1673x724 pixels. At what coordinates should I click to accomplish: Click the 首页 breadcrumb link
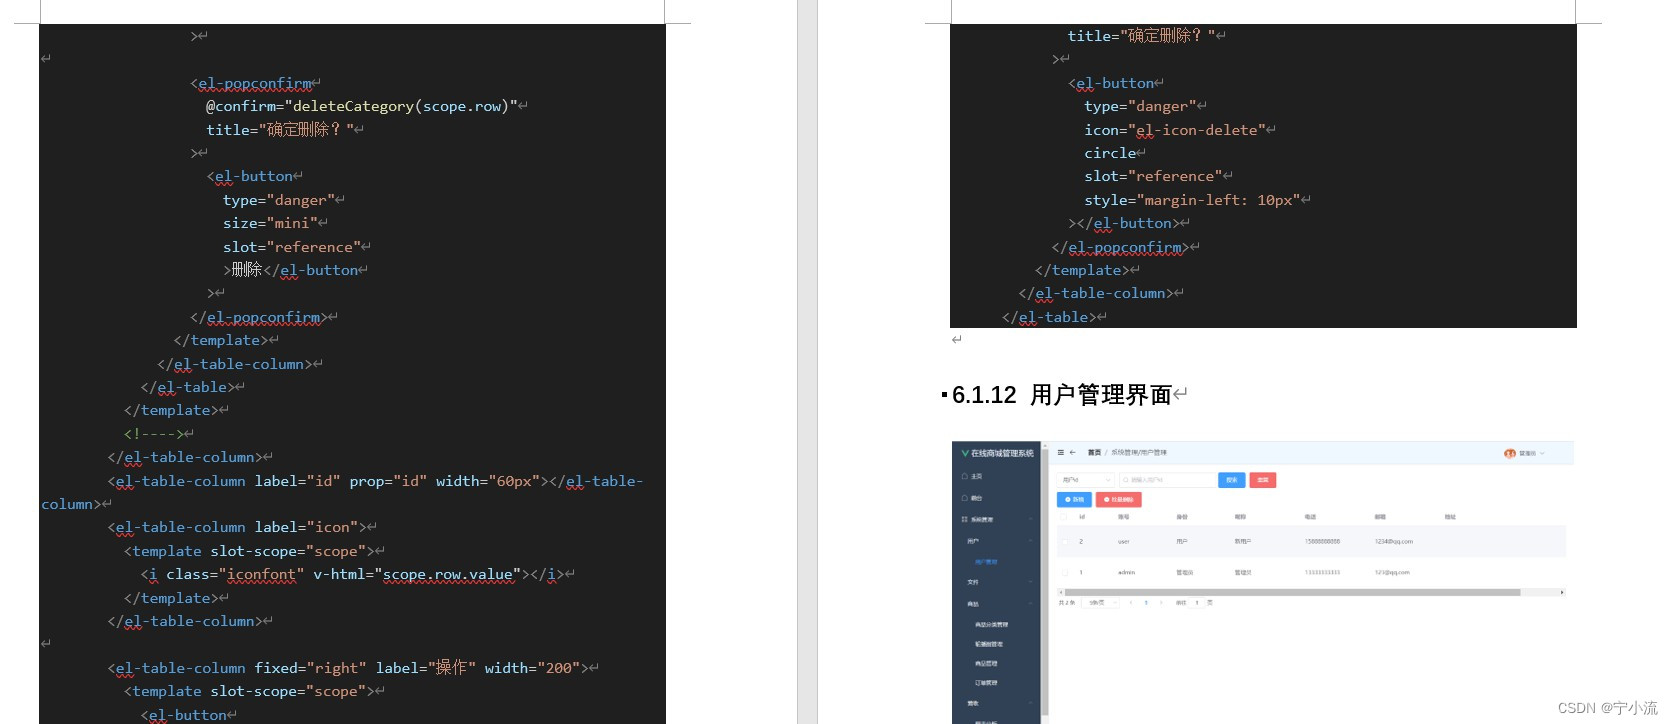[x=1094, y=452]
